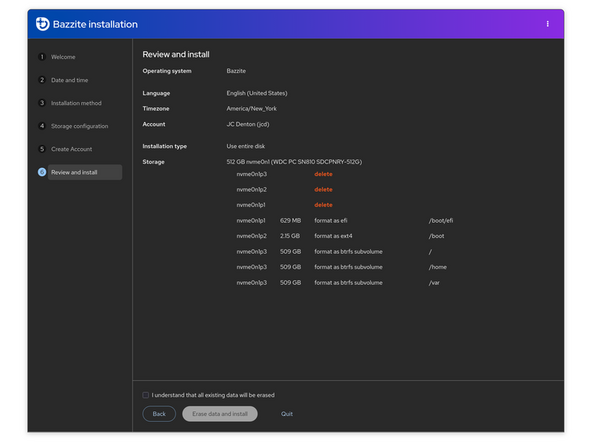
Task: Click the installation type 'Use entire disk'
Action: point(245,146)
